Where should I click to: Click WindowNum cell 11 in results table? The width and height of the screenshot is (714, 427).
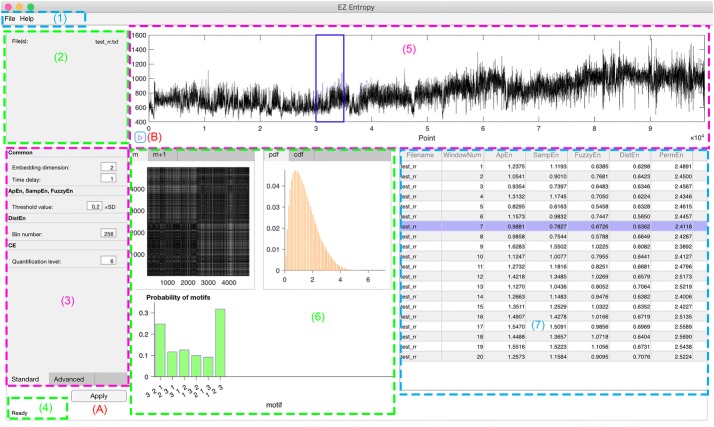pos(462,266)
